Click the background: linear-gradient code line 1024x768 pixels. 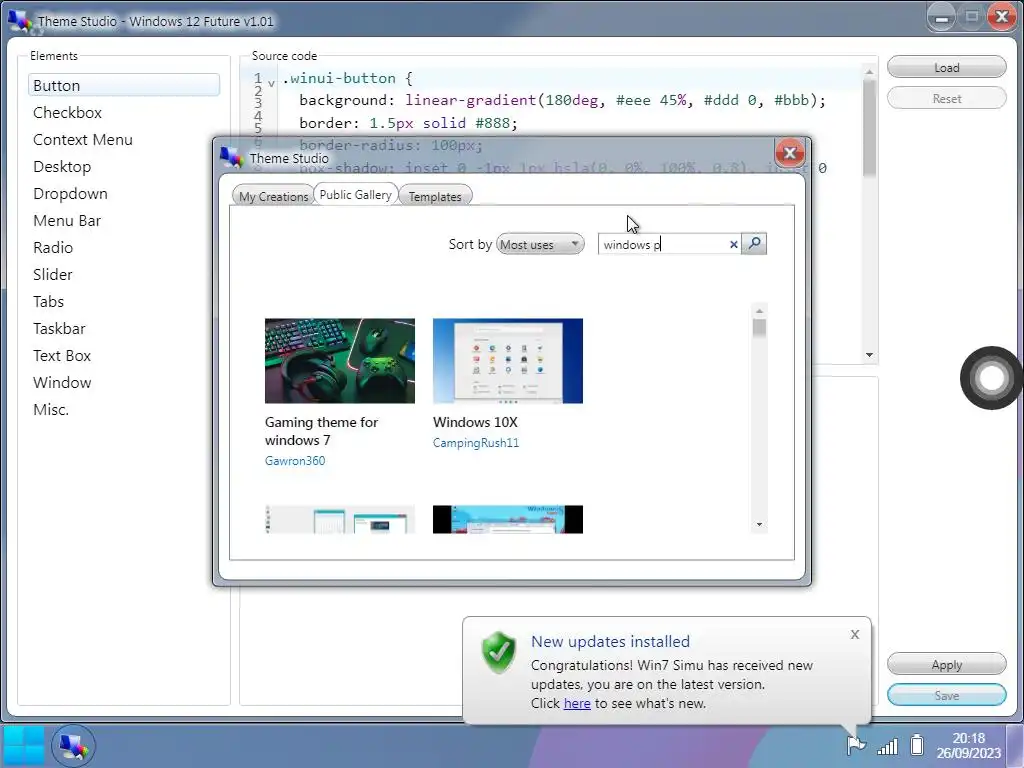pyautogui.click(x=562, y=100)
